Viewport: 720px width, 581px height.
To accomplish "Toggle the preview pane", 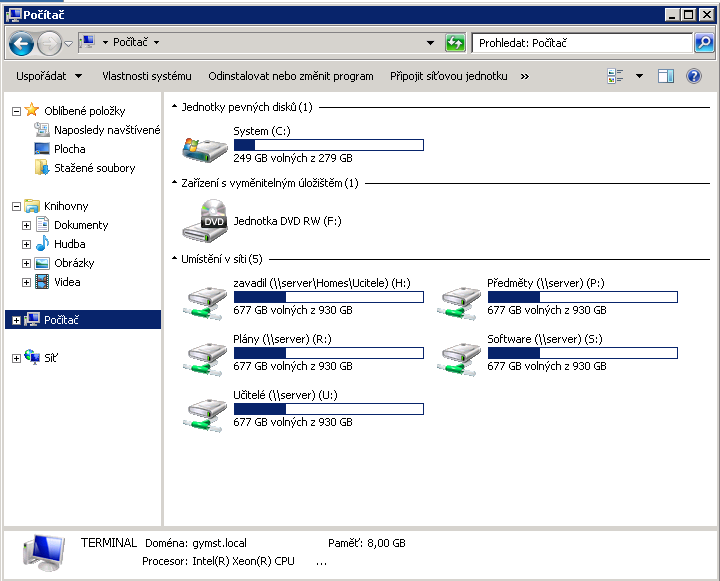I will 666,76.
